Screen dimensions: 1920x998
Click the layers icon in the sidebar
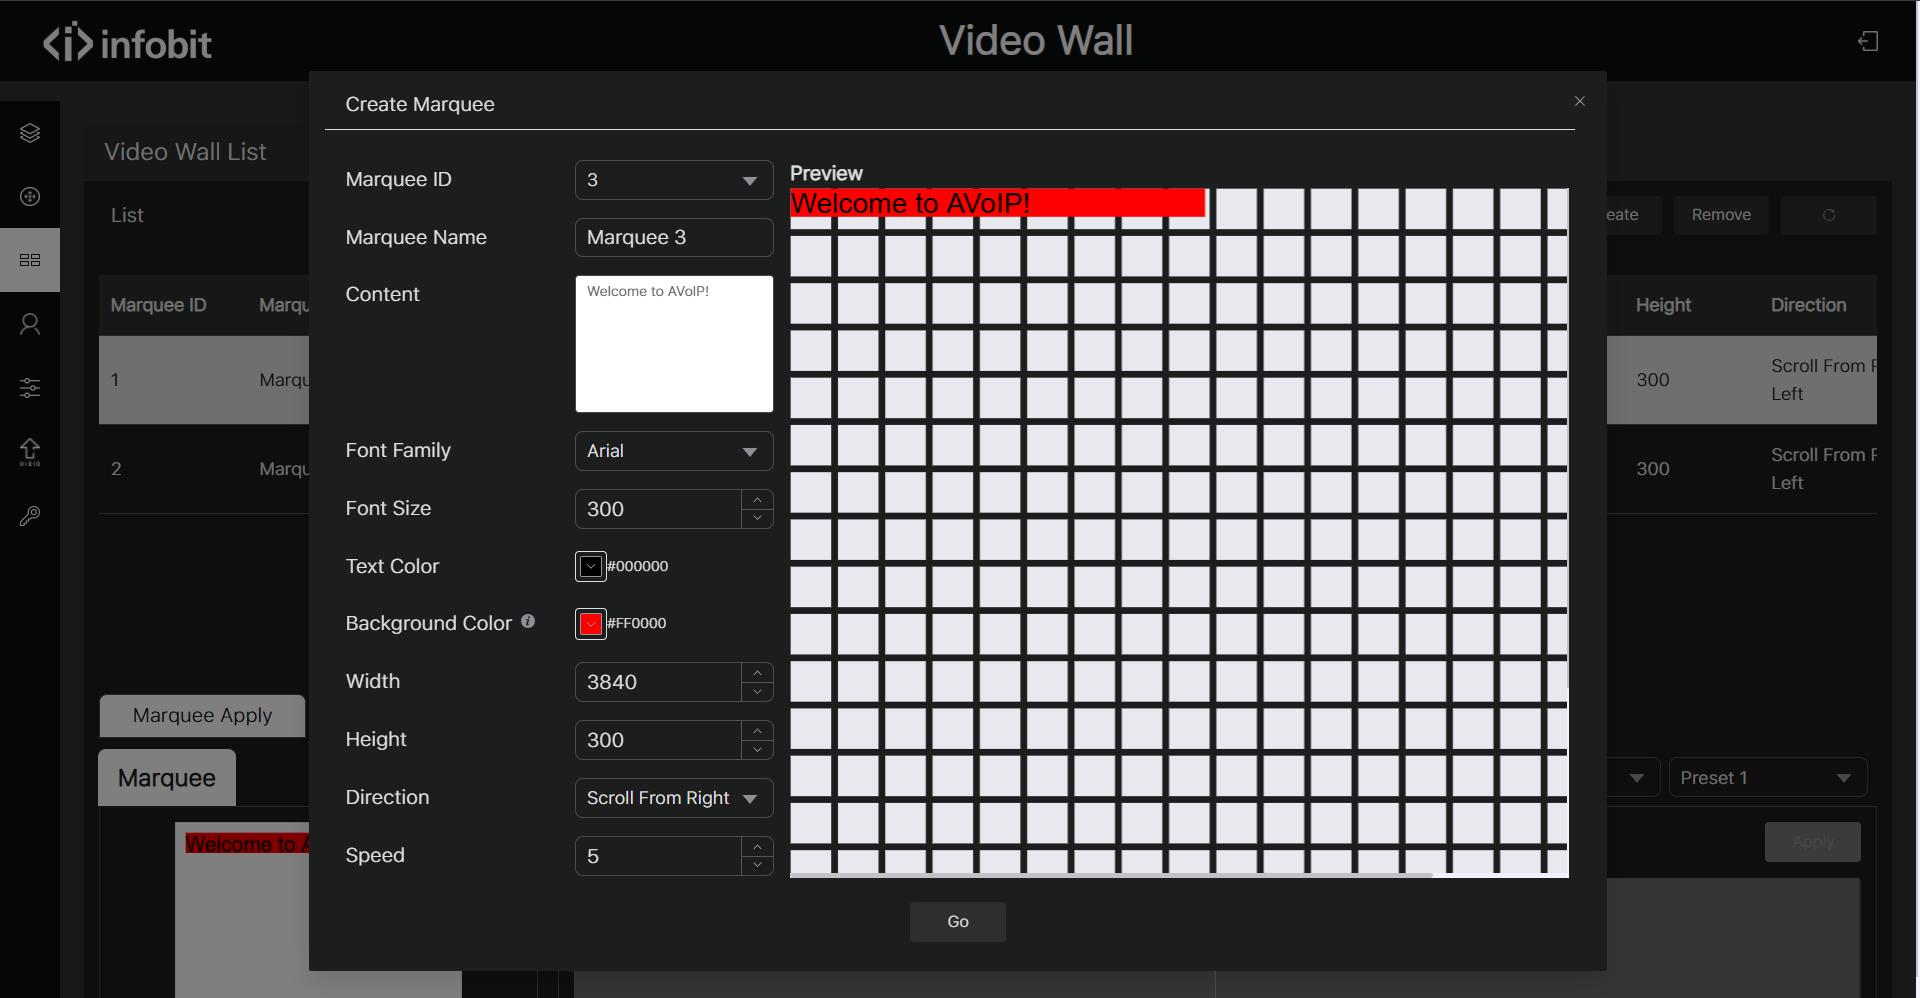[30, 133]
